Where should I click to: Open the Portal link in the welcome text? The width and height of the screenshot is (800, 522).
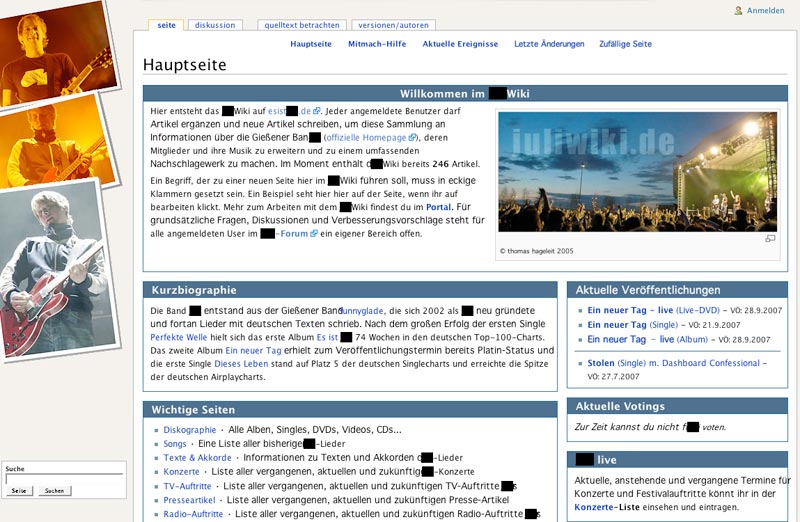click(439, 207)
